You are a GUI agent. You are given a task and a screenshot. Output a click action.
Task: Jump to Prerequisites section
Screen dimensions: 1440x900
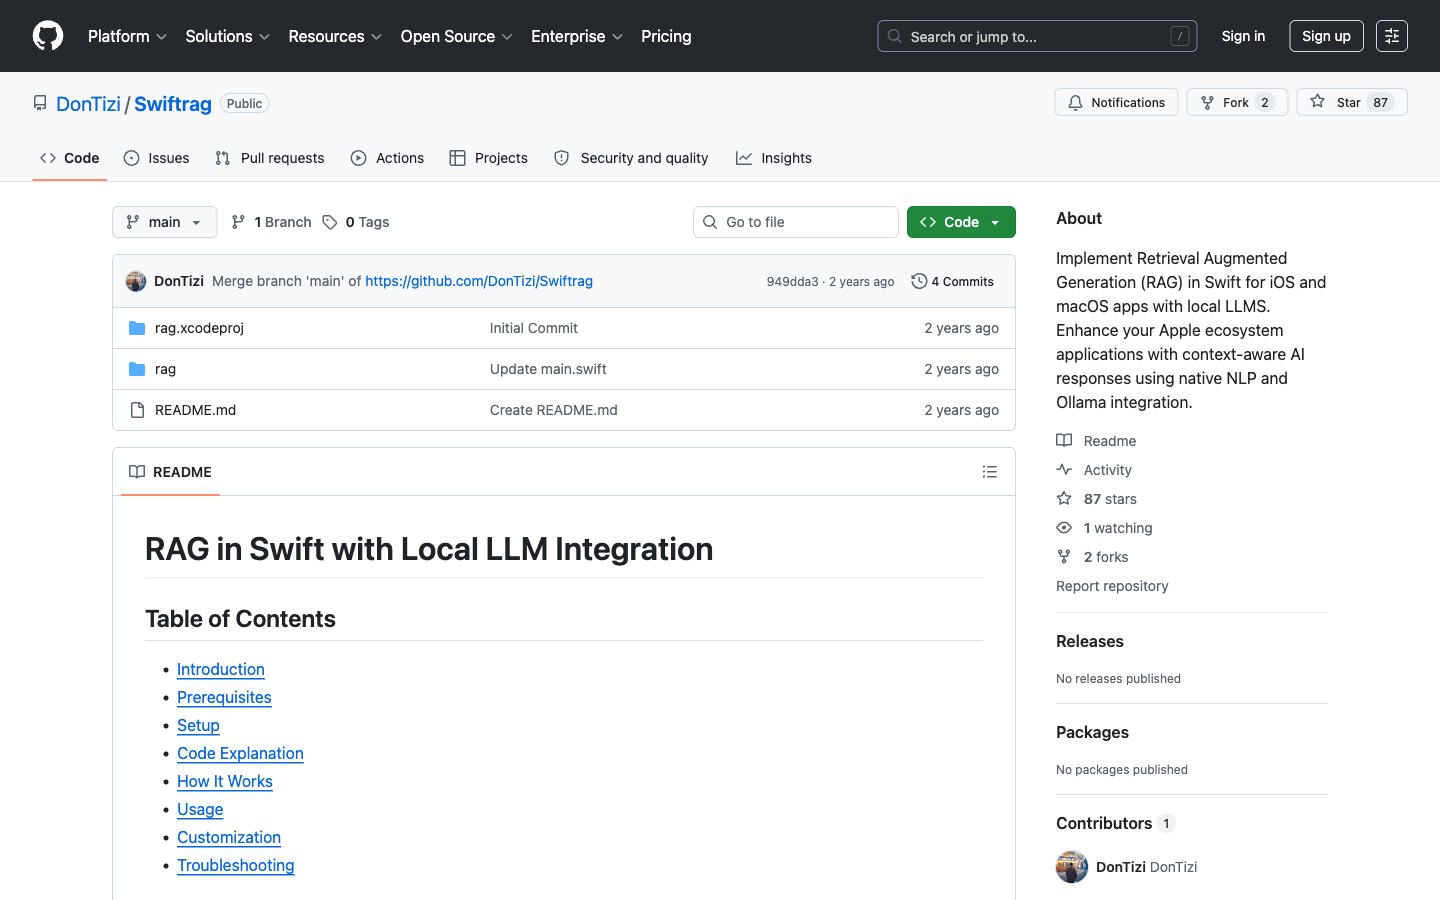click(x=224, y=697)
